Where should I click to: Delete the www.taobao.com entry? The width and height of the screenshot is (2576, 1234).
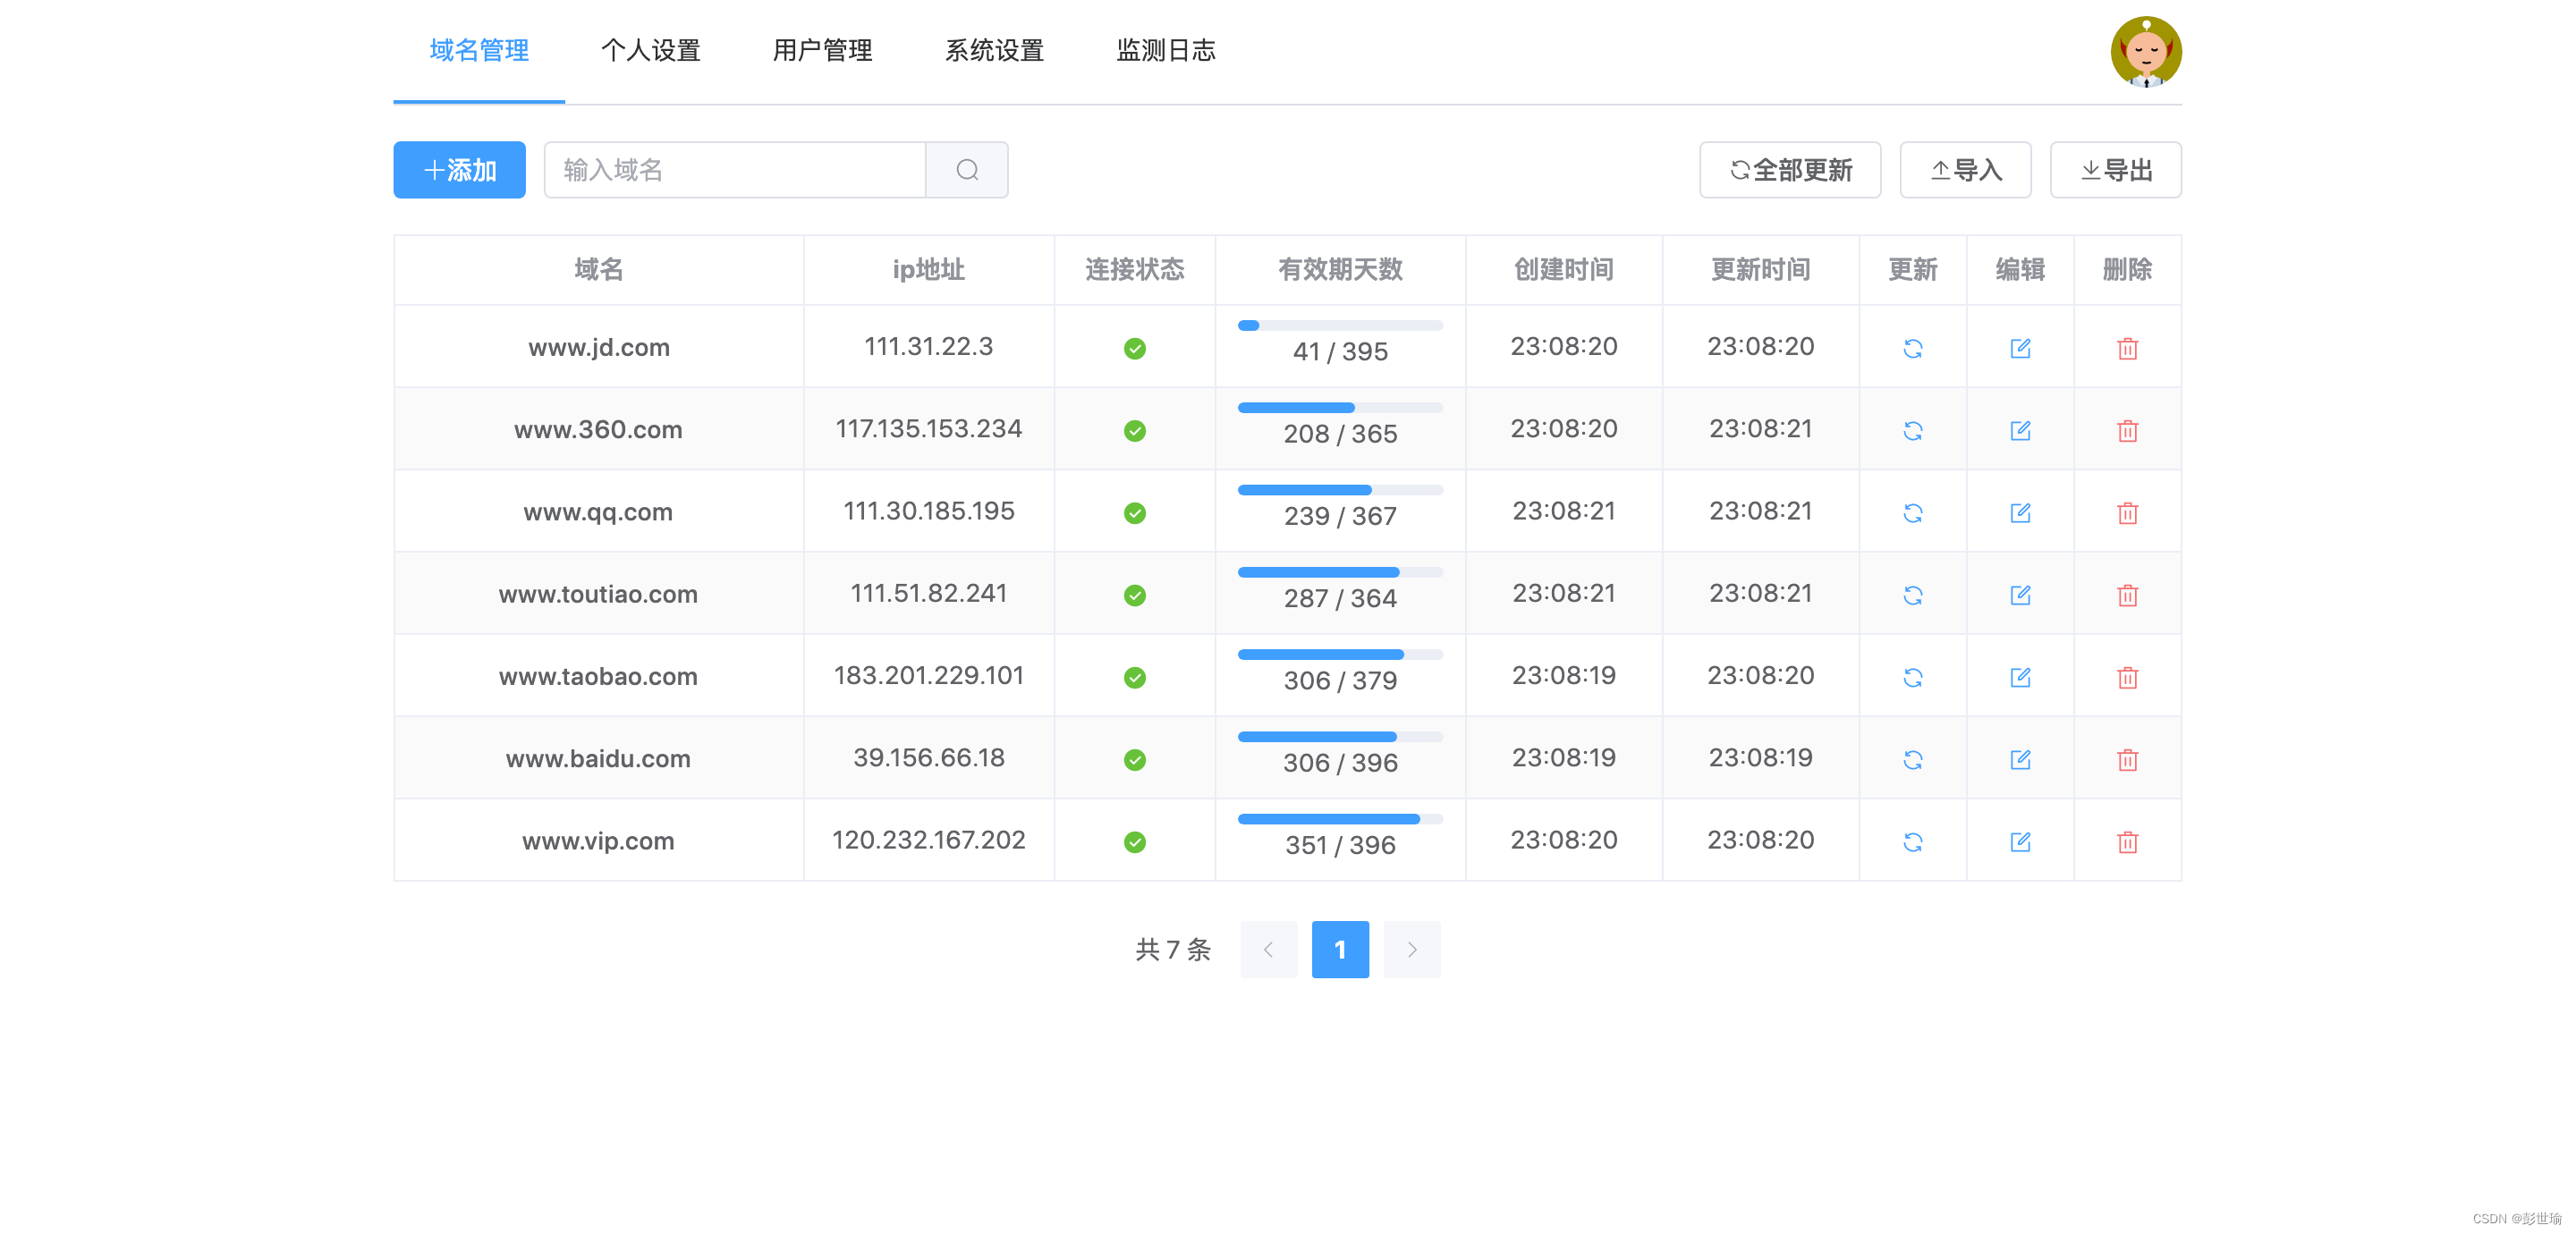click(x=2127, y=677)
